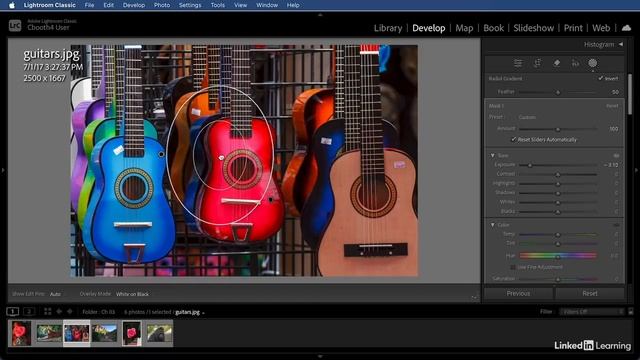Switch to main window display 1
640x360 pixels.
[x=13, y=311]
